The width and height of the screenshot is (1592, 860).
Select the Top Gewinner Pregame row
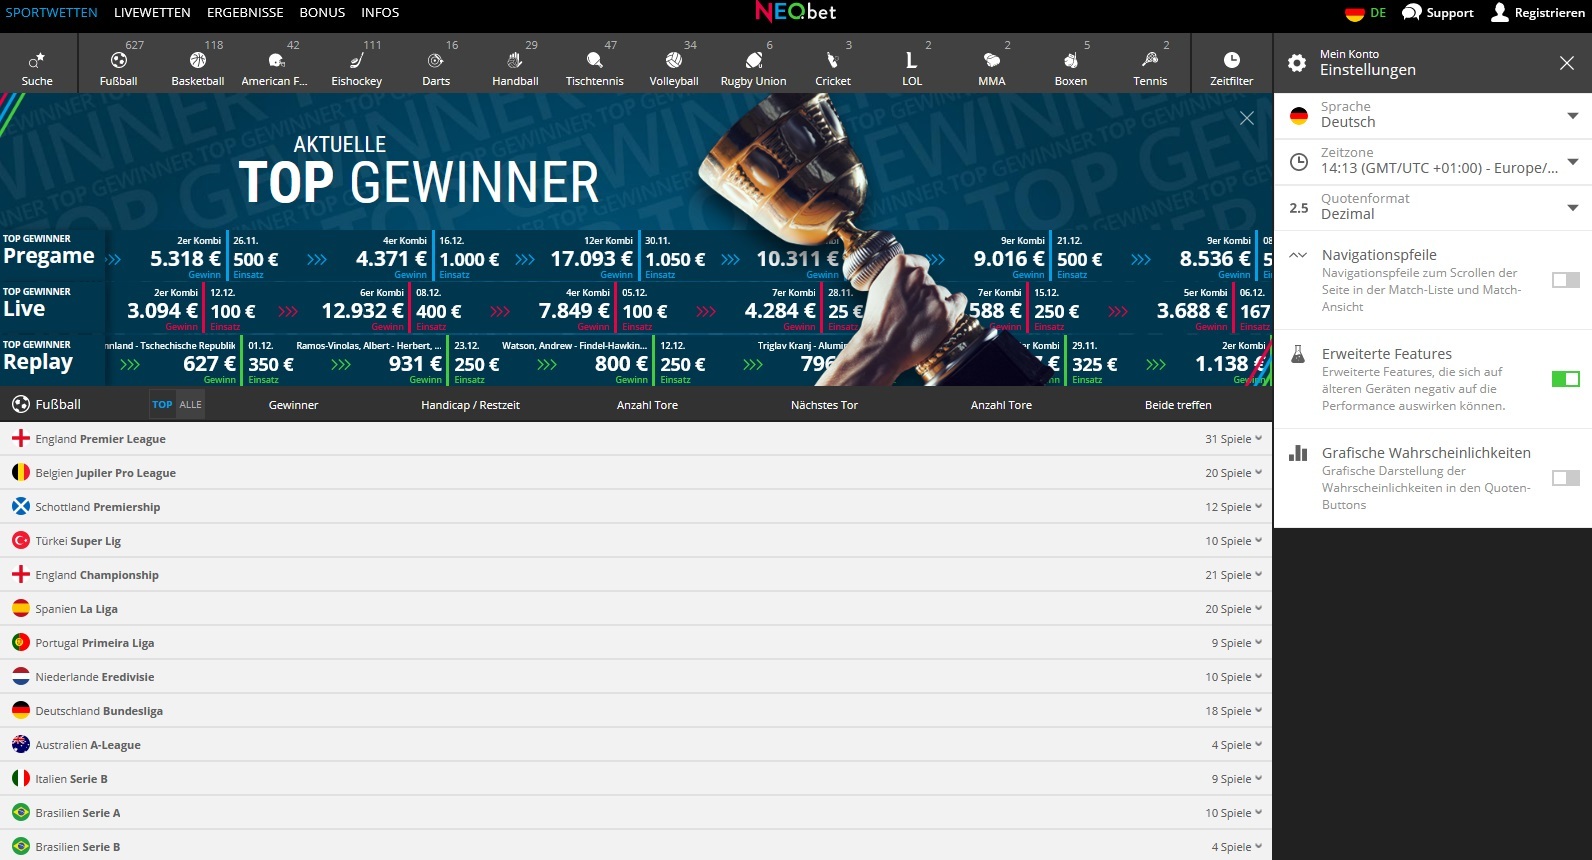[x=51, y=256]
